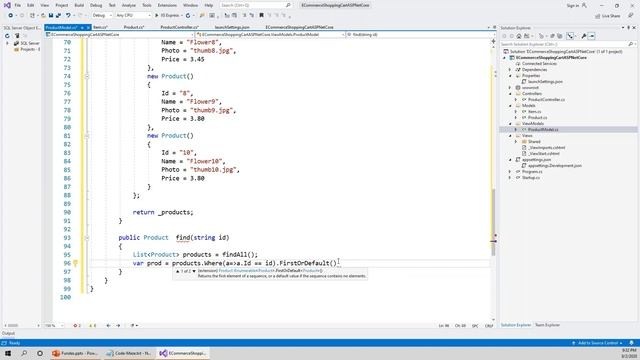Open the Debug menu
Viewport: 640px width, 360px height.
click(96, 5)
